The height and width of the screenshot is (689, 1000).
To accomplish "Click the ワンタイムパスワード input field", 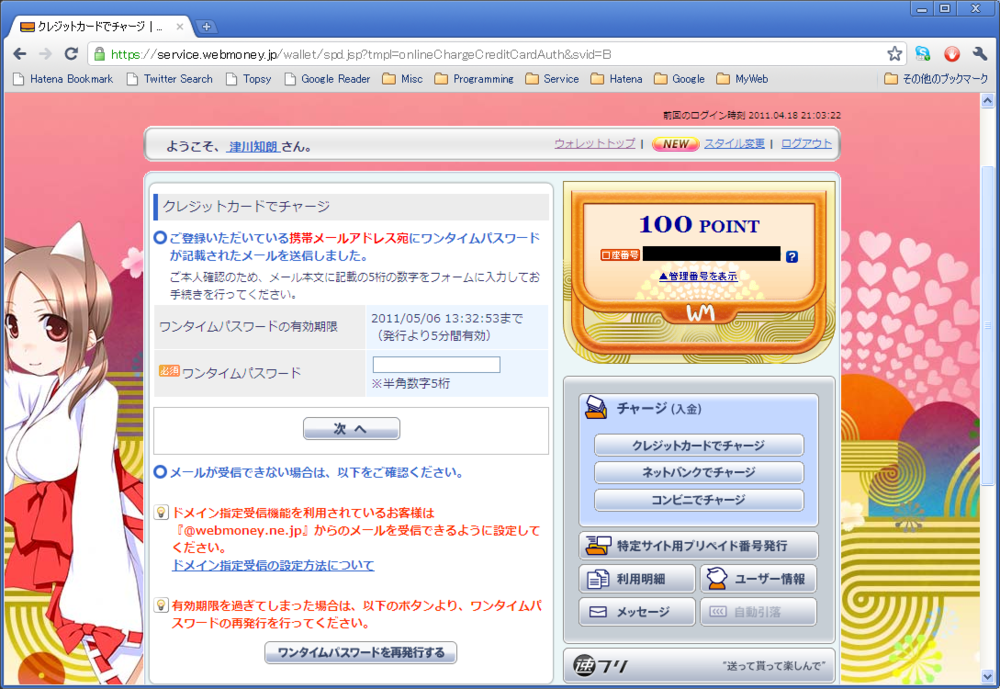I will click(436, 364).
